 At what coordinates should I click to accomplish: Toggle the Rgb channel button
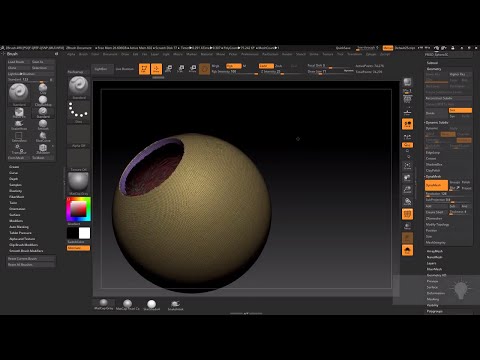(x=234, y=66)
